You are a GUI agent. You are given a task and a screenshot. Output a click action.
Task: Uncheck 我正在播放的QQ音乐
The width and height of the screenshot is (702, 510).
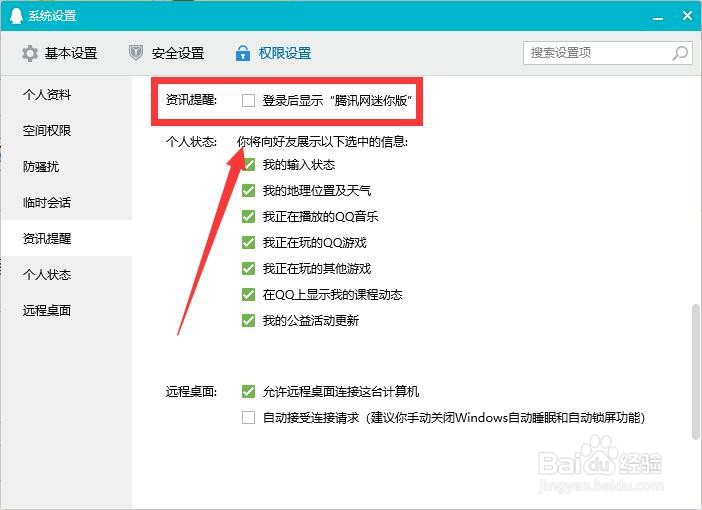(248, 217)
